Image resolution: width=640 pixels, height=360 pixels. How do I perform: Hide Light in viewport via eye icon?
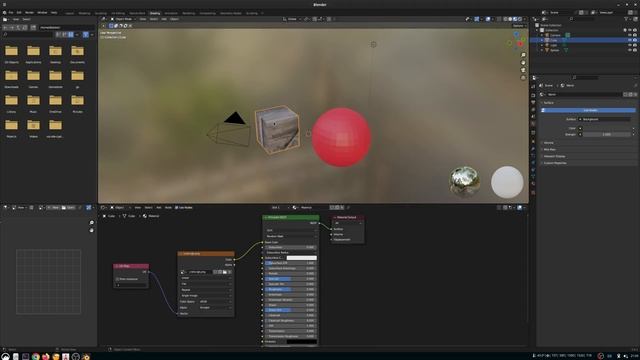click(630, 45)
